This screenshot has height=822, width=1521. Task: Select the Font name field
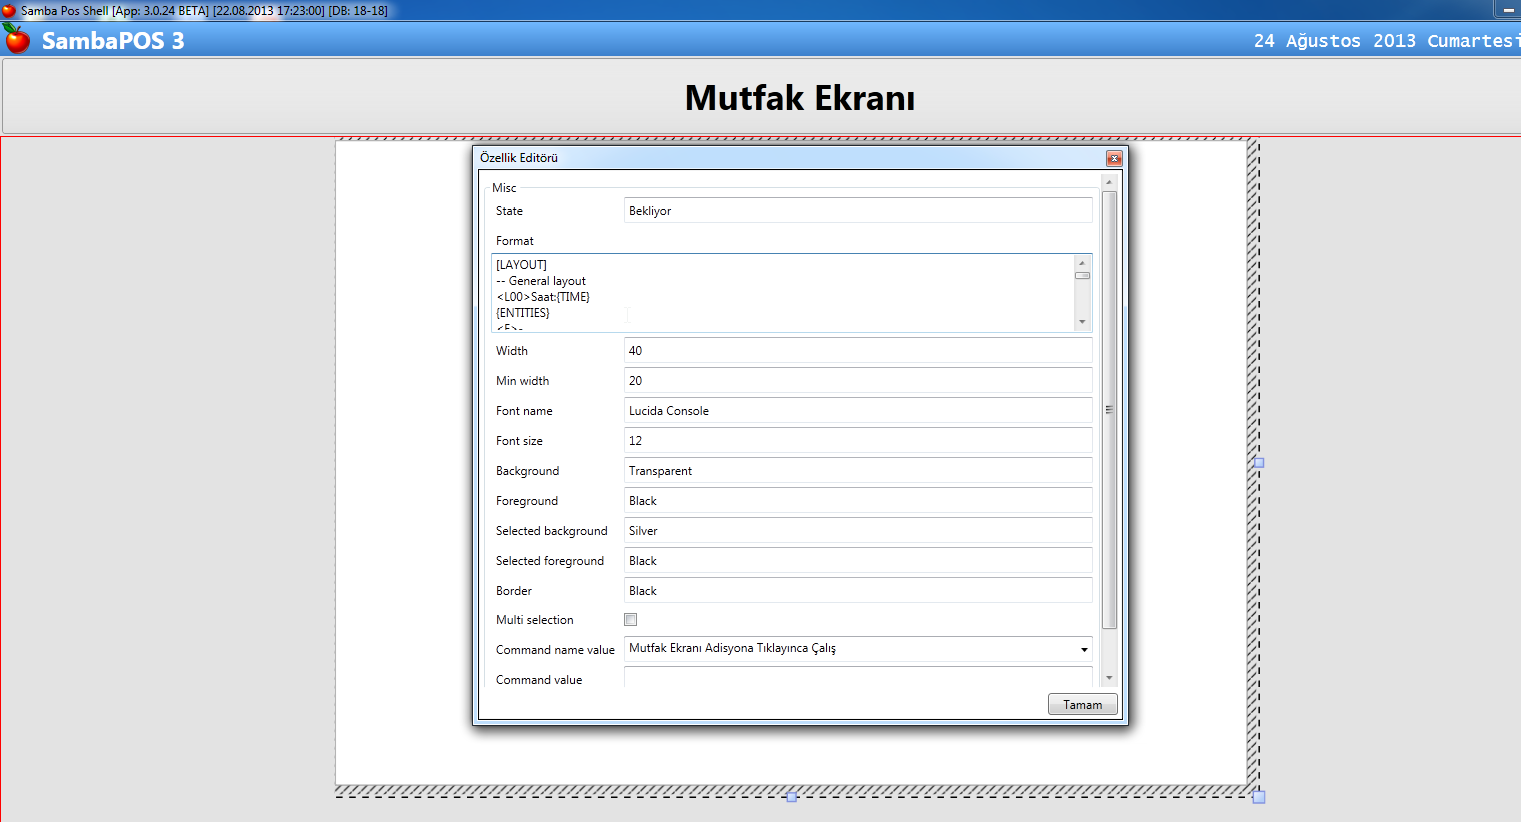click(857, 411)
